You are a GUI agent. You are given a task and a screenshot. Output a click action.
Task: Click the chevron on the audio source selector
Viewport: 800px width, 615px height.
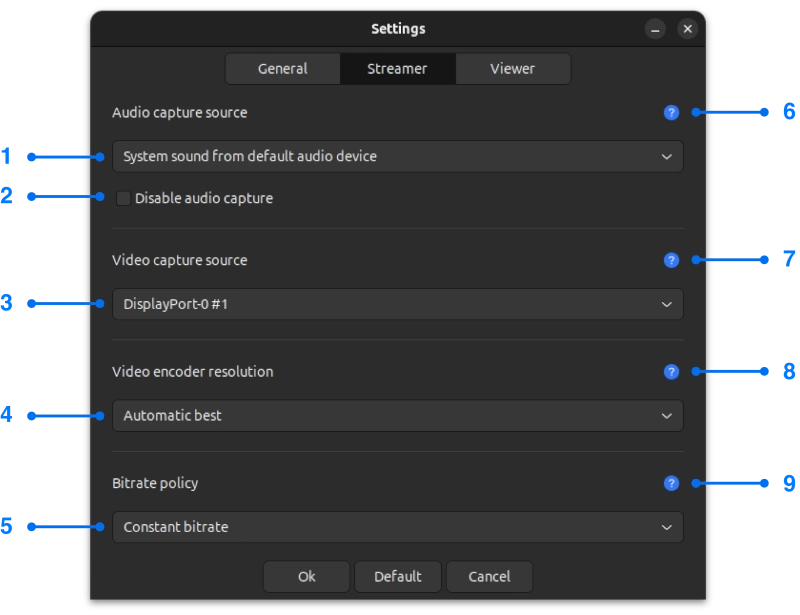pyautogui.click(x=667, y=156)
